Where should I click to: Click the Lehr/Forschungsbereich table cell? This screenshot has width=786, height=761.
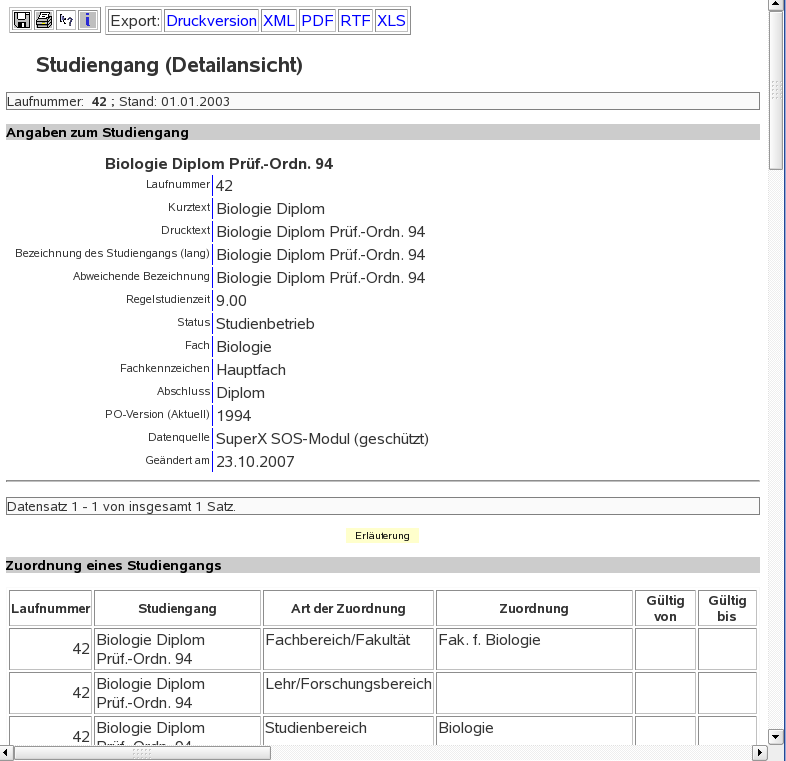348,693
